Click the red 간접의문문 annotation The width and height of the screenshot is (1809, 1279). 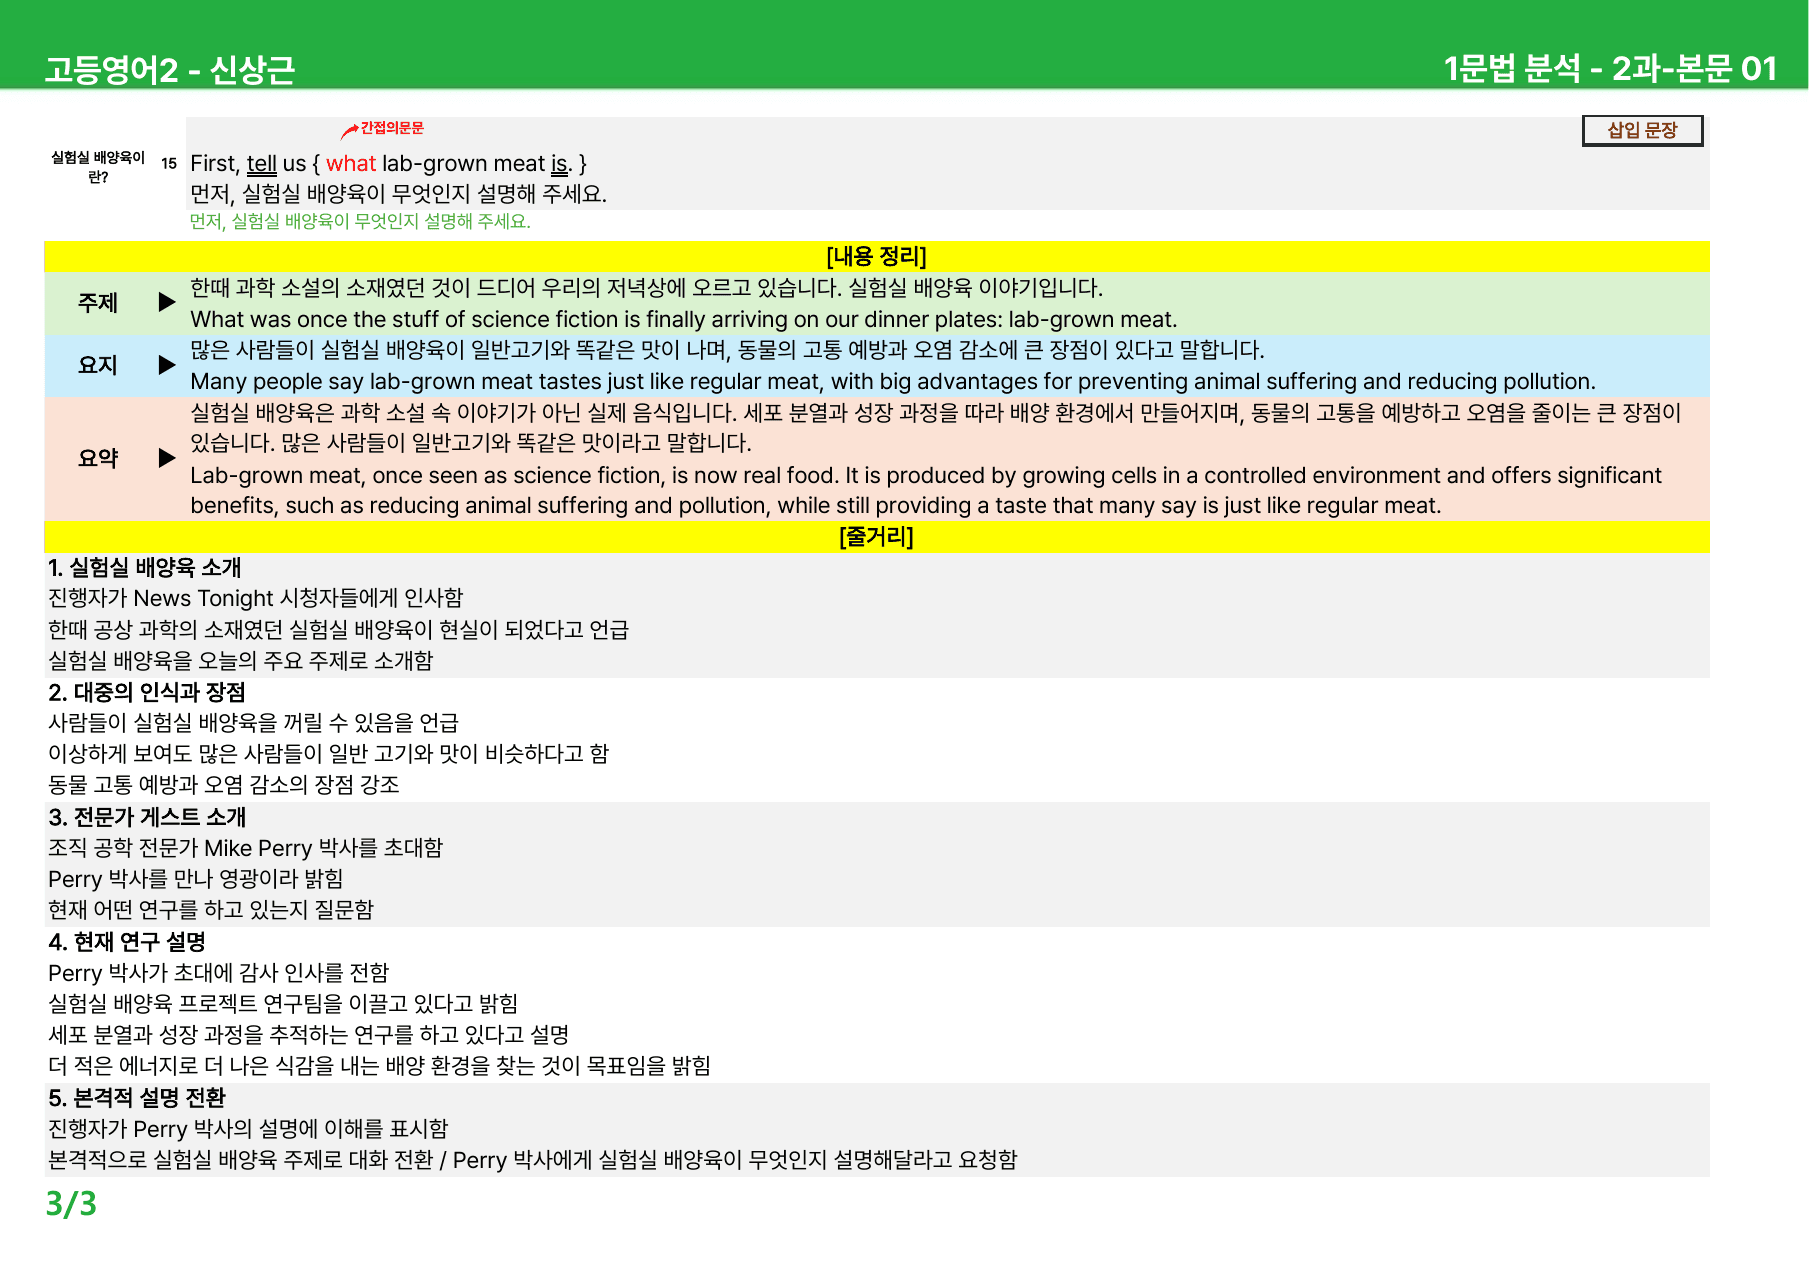tap(392, 128)
